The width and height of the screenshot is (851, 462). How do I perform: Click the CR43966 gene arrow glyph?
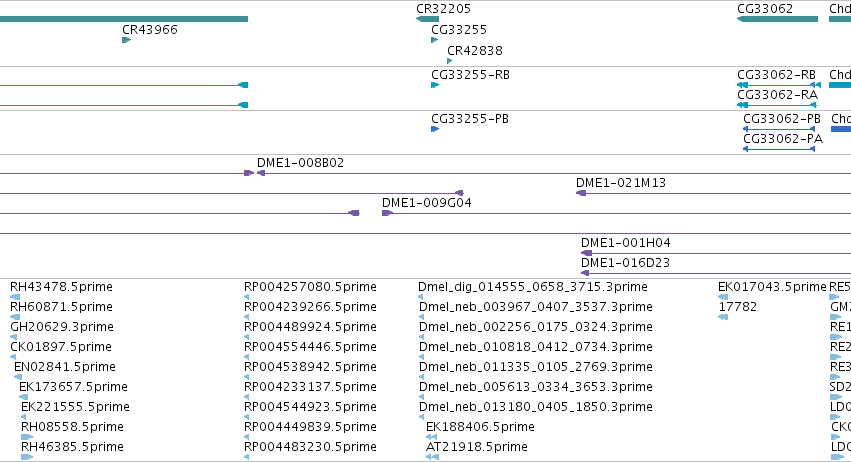tap(126, 40)
